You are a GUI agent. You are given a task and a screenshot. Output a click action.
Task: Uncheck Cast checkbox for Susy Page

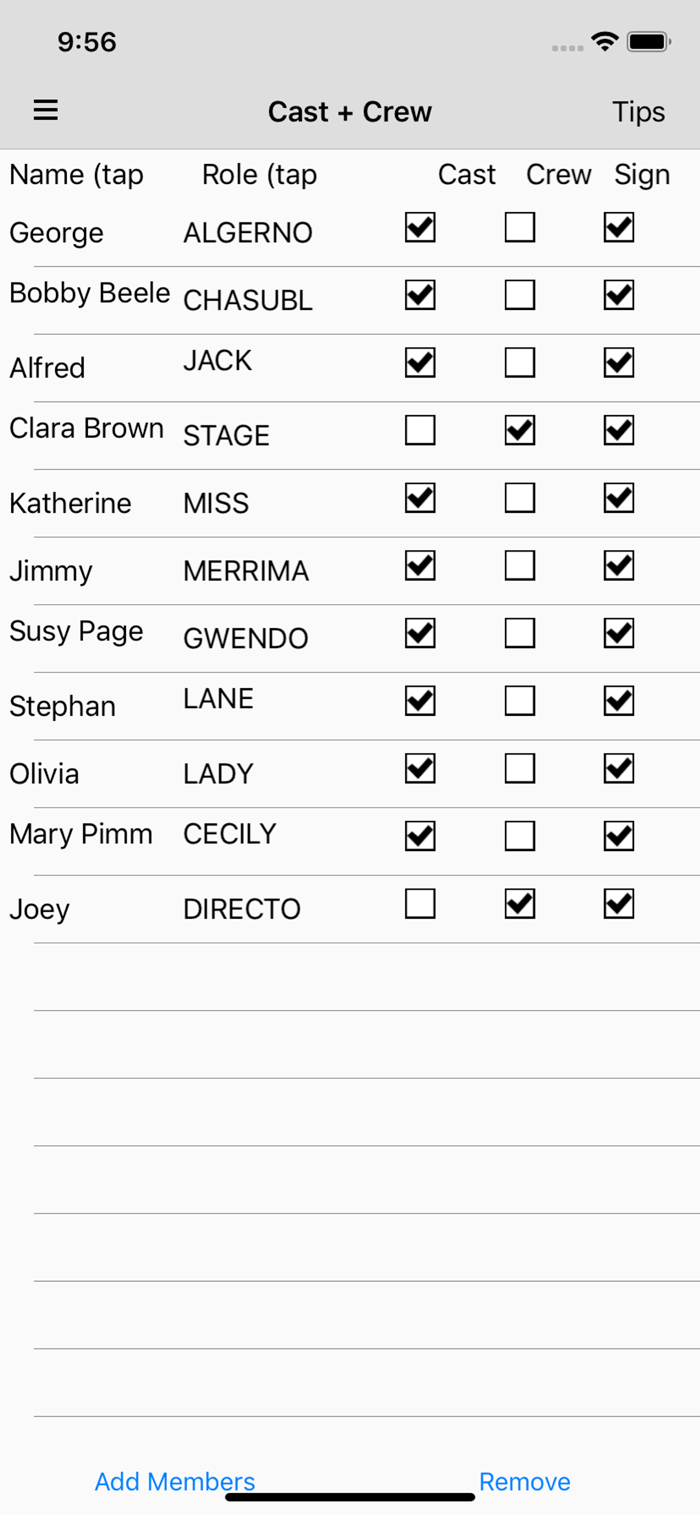point(420,633)
